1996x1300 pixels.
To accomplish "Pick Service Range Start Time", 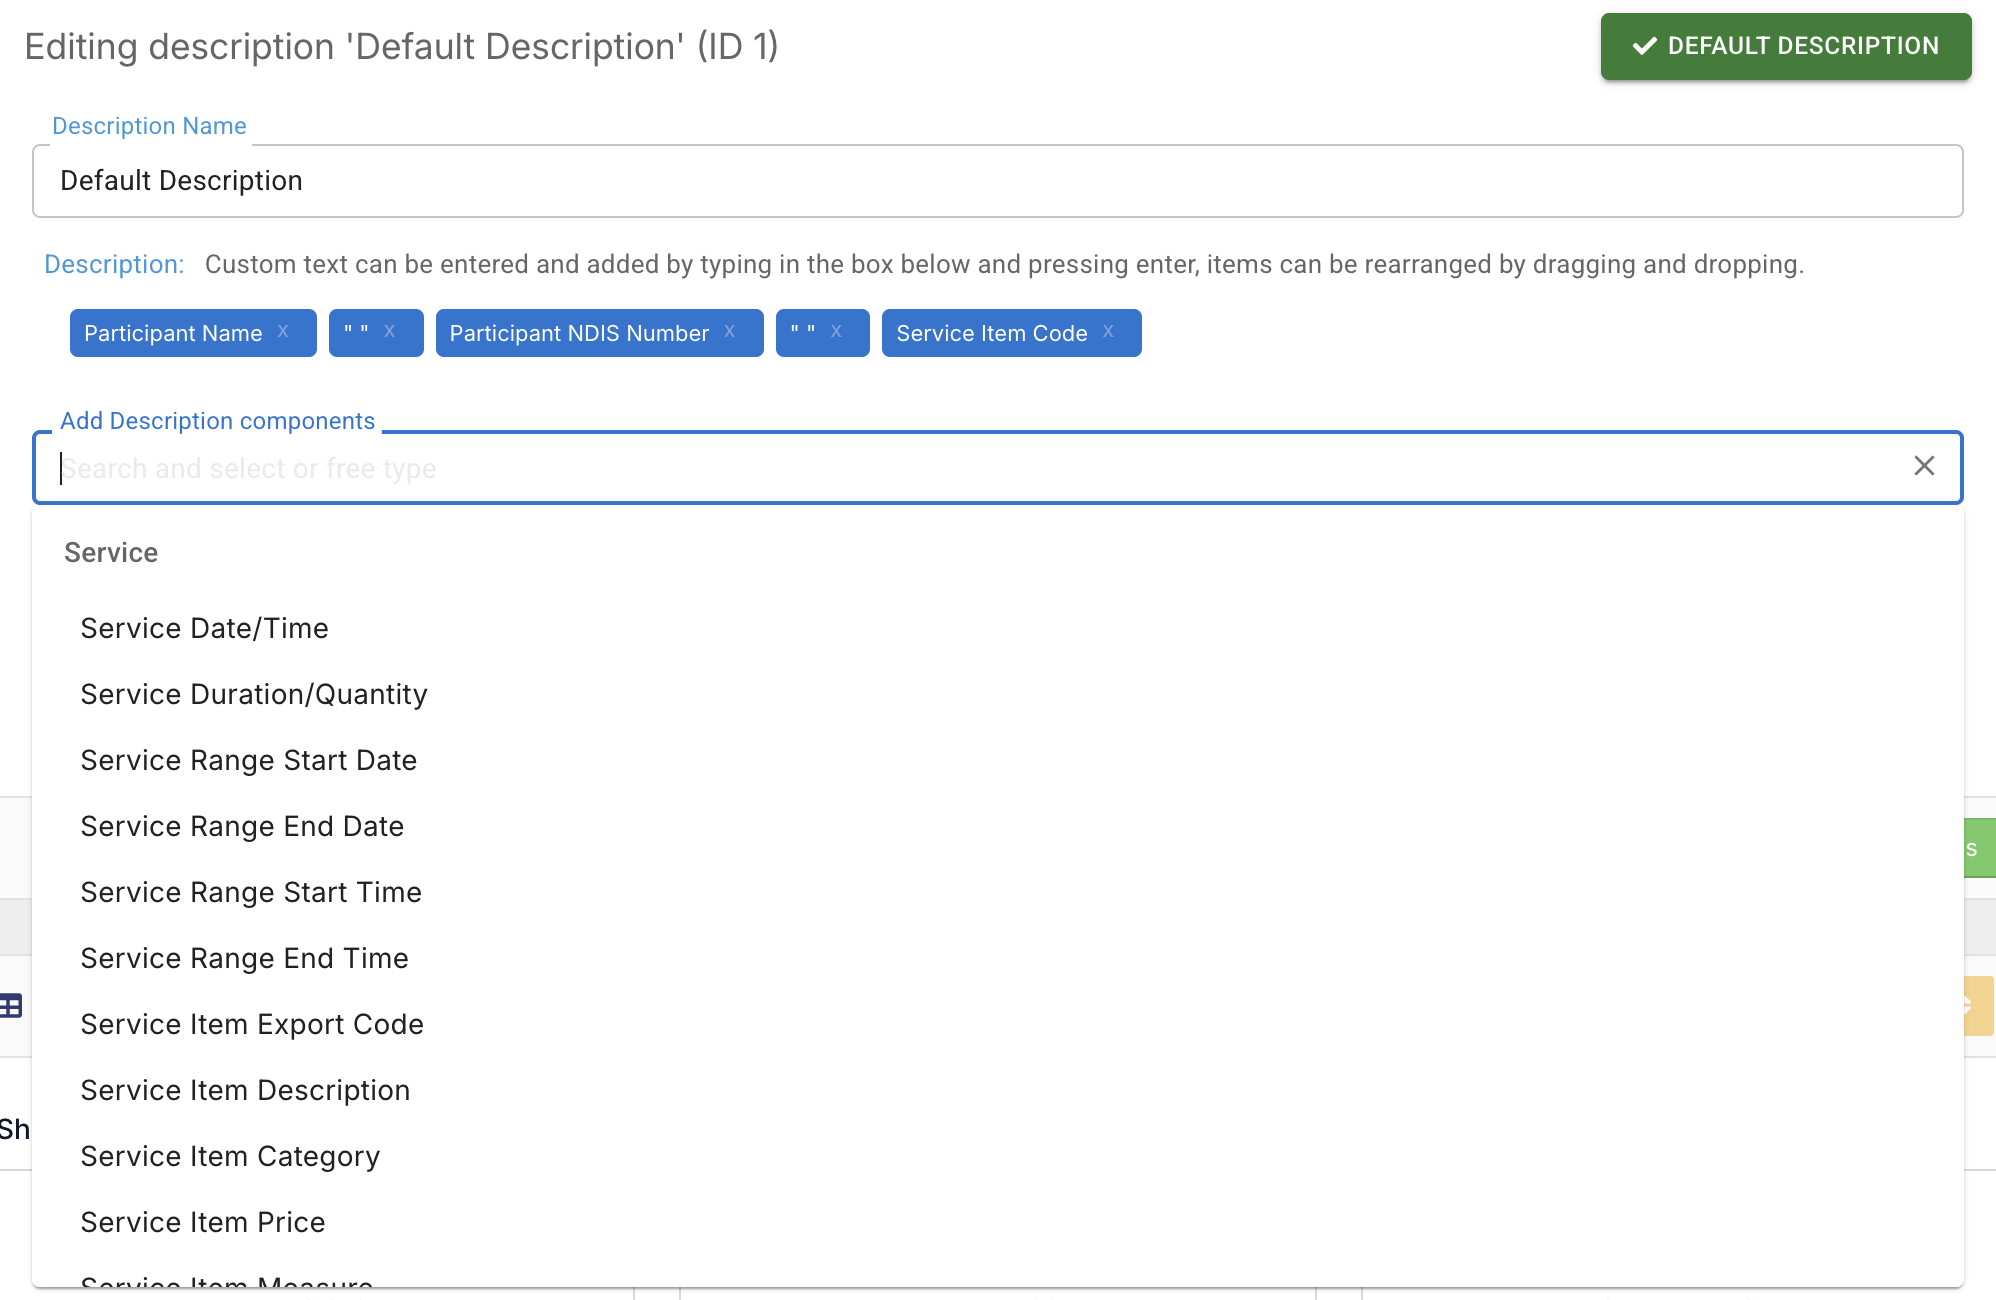I will [998, 892].
